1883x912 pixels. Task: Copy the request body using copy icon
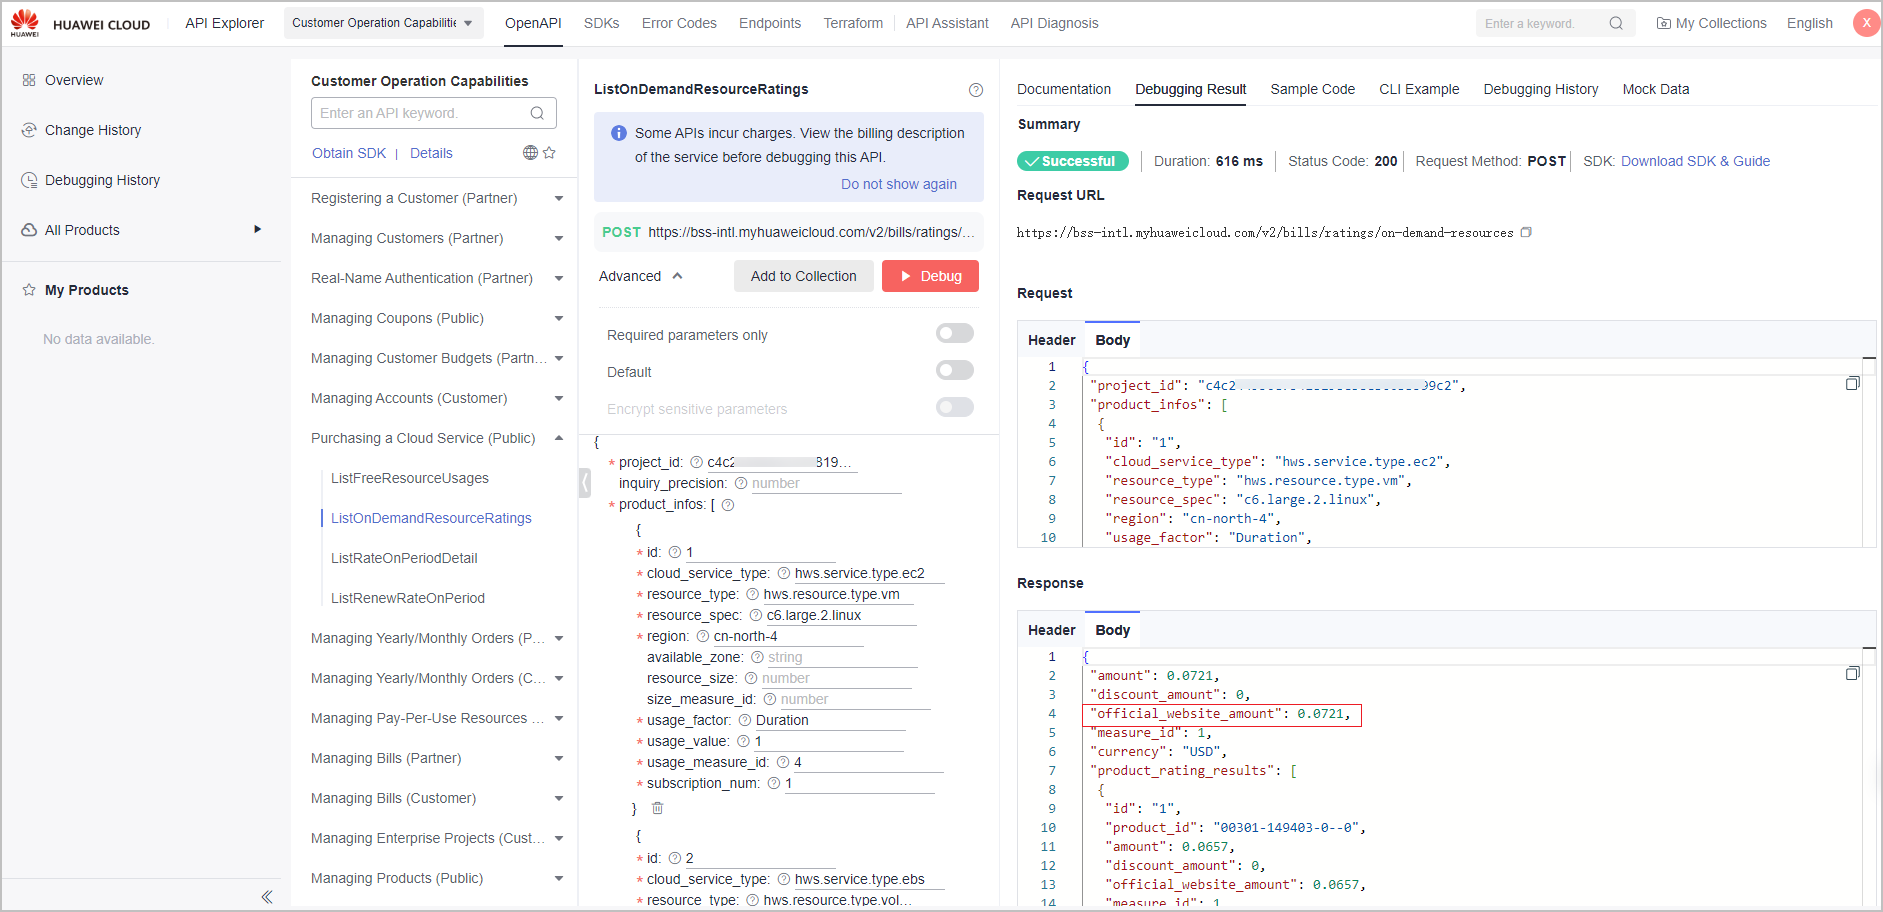coord(1852,384)
